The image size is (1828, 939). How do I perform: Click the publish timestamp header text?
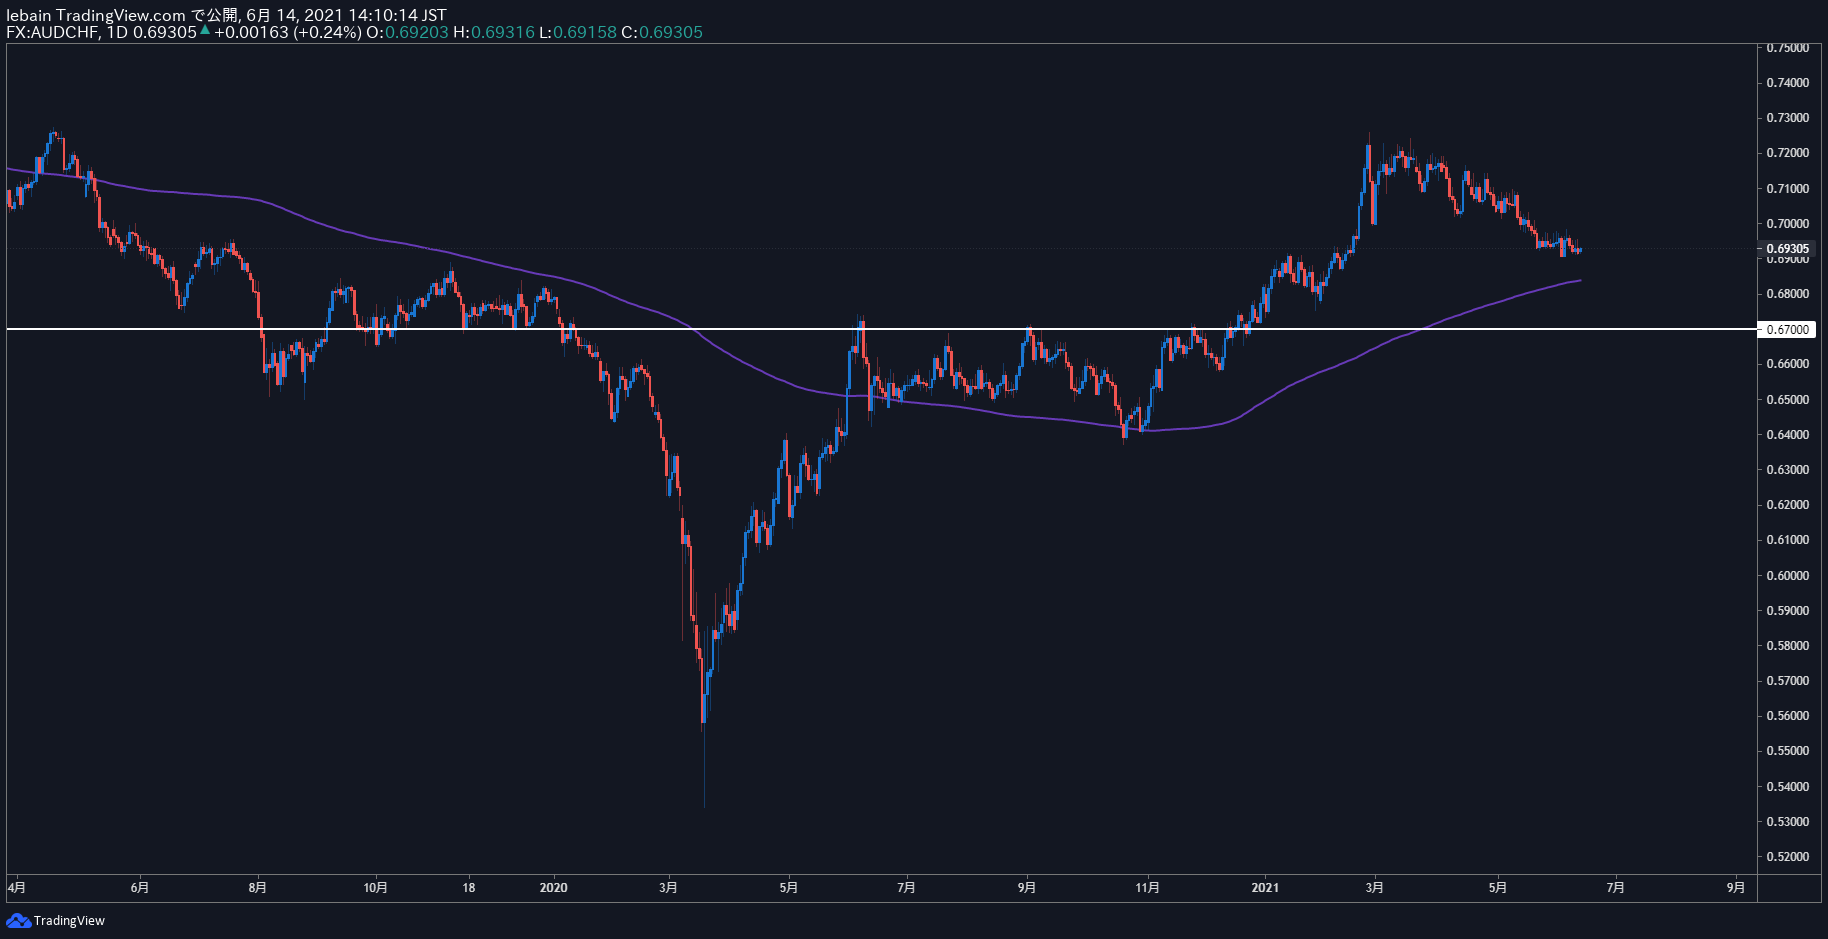click(227, 15)
